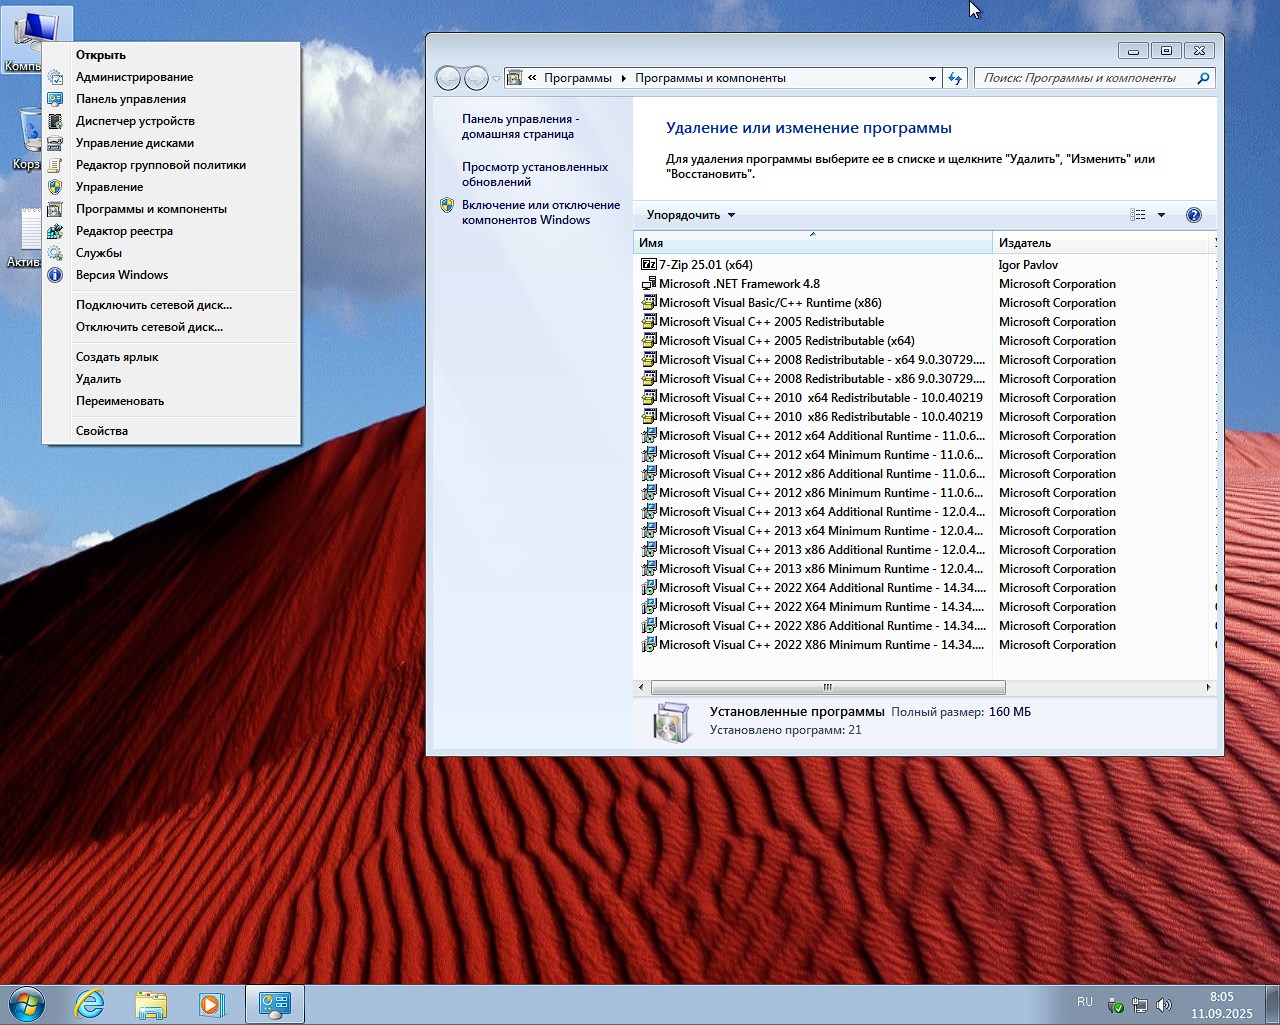Screen dimensions: 1280x1025
Task: Select Удалить in the context menu
Action: pos(98,379)
